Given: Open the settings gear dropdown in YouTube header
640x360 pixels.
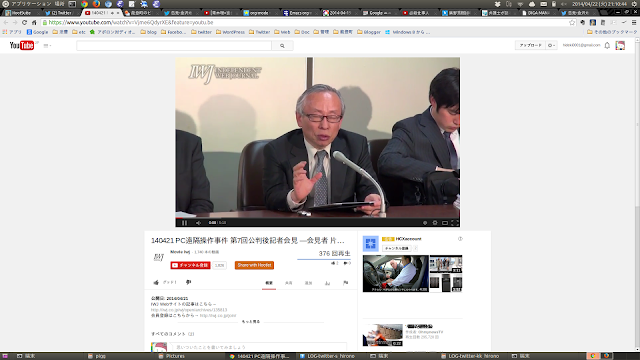Looking at the screenshot, I should point(551,45).
